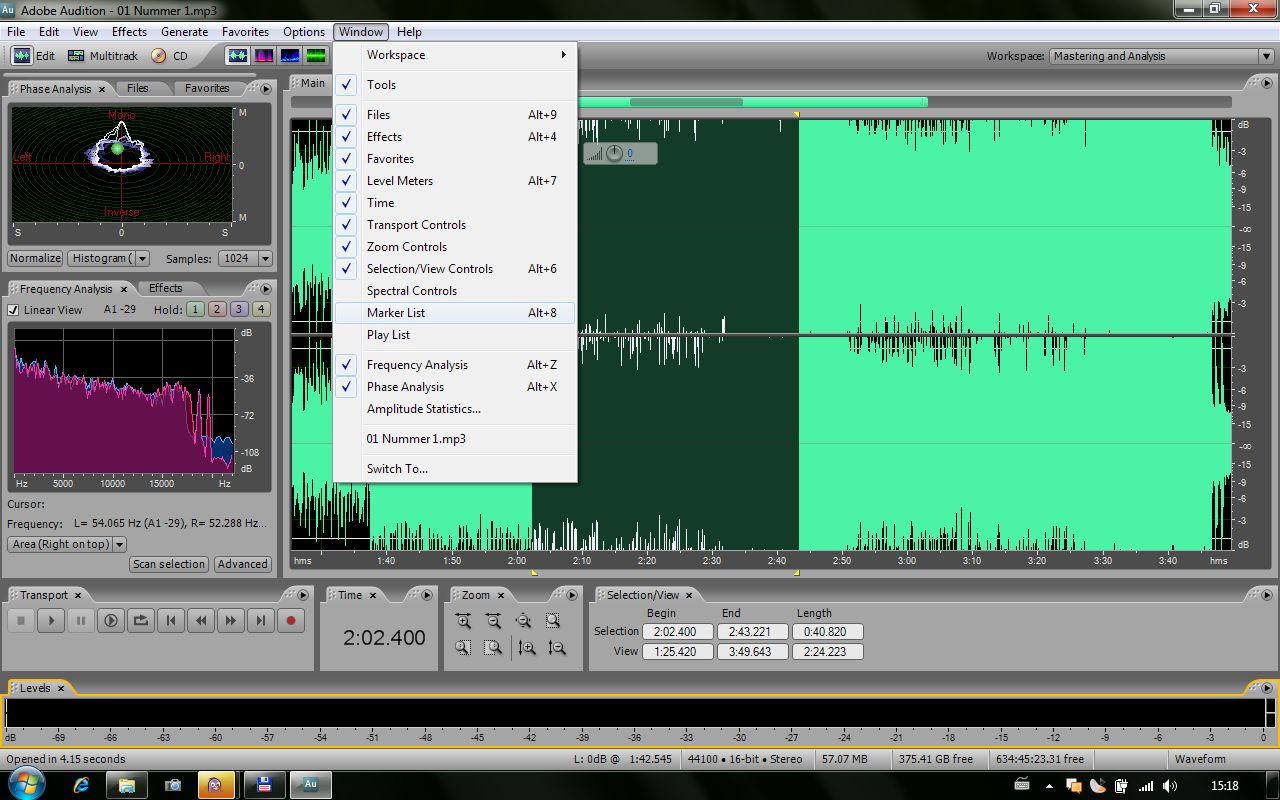Image resolution: width=1280 pixels, height=800 pixels.
Task: Uncheck Files in Window menu
Action: point(455,115)
